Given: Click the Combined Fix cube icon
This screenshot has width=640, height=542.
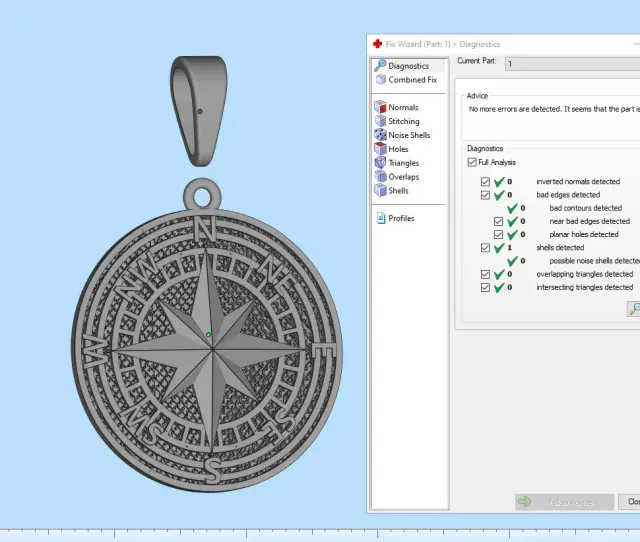Looking at the screenshot, I should 380,80.
